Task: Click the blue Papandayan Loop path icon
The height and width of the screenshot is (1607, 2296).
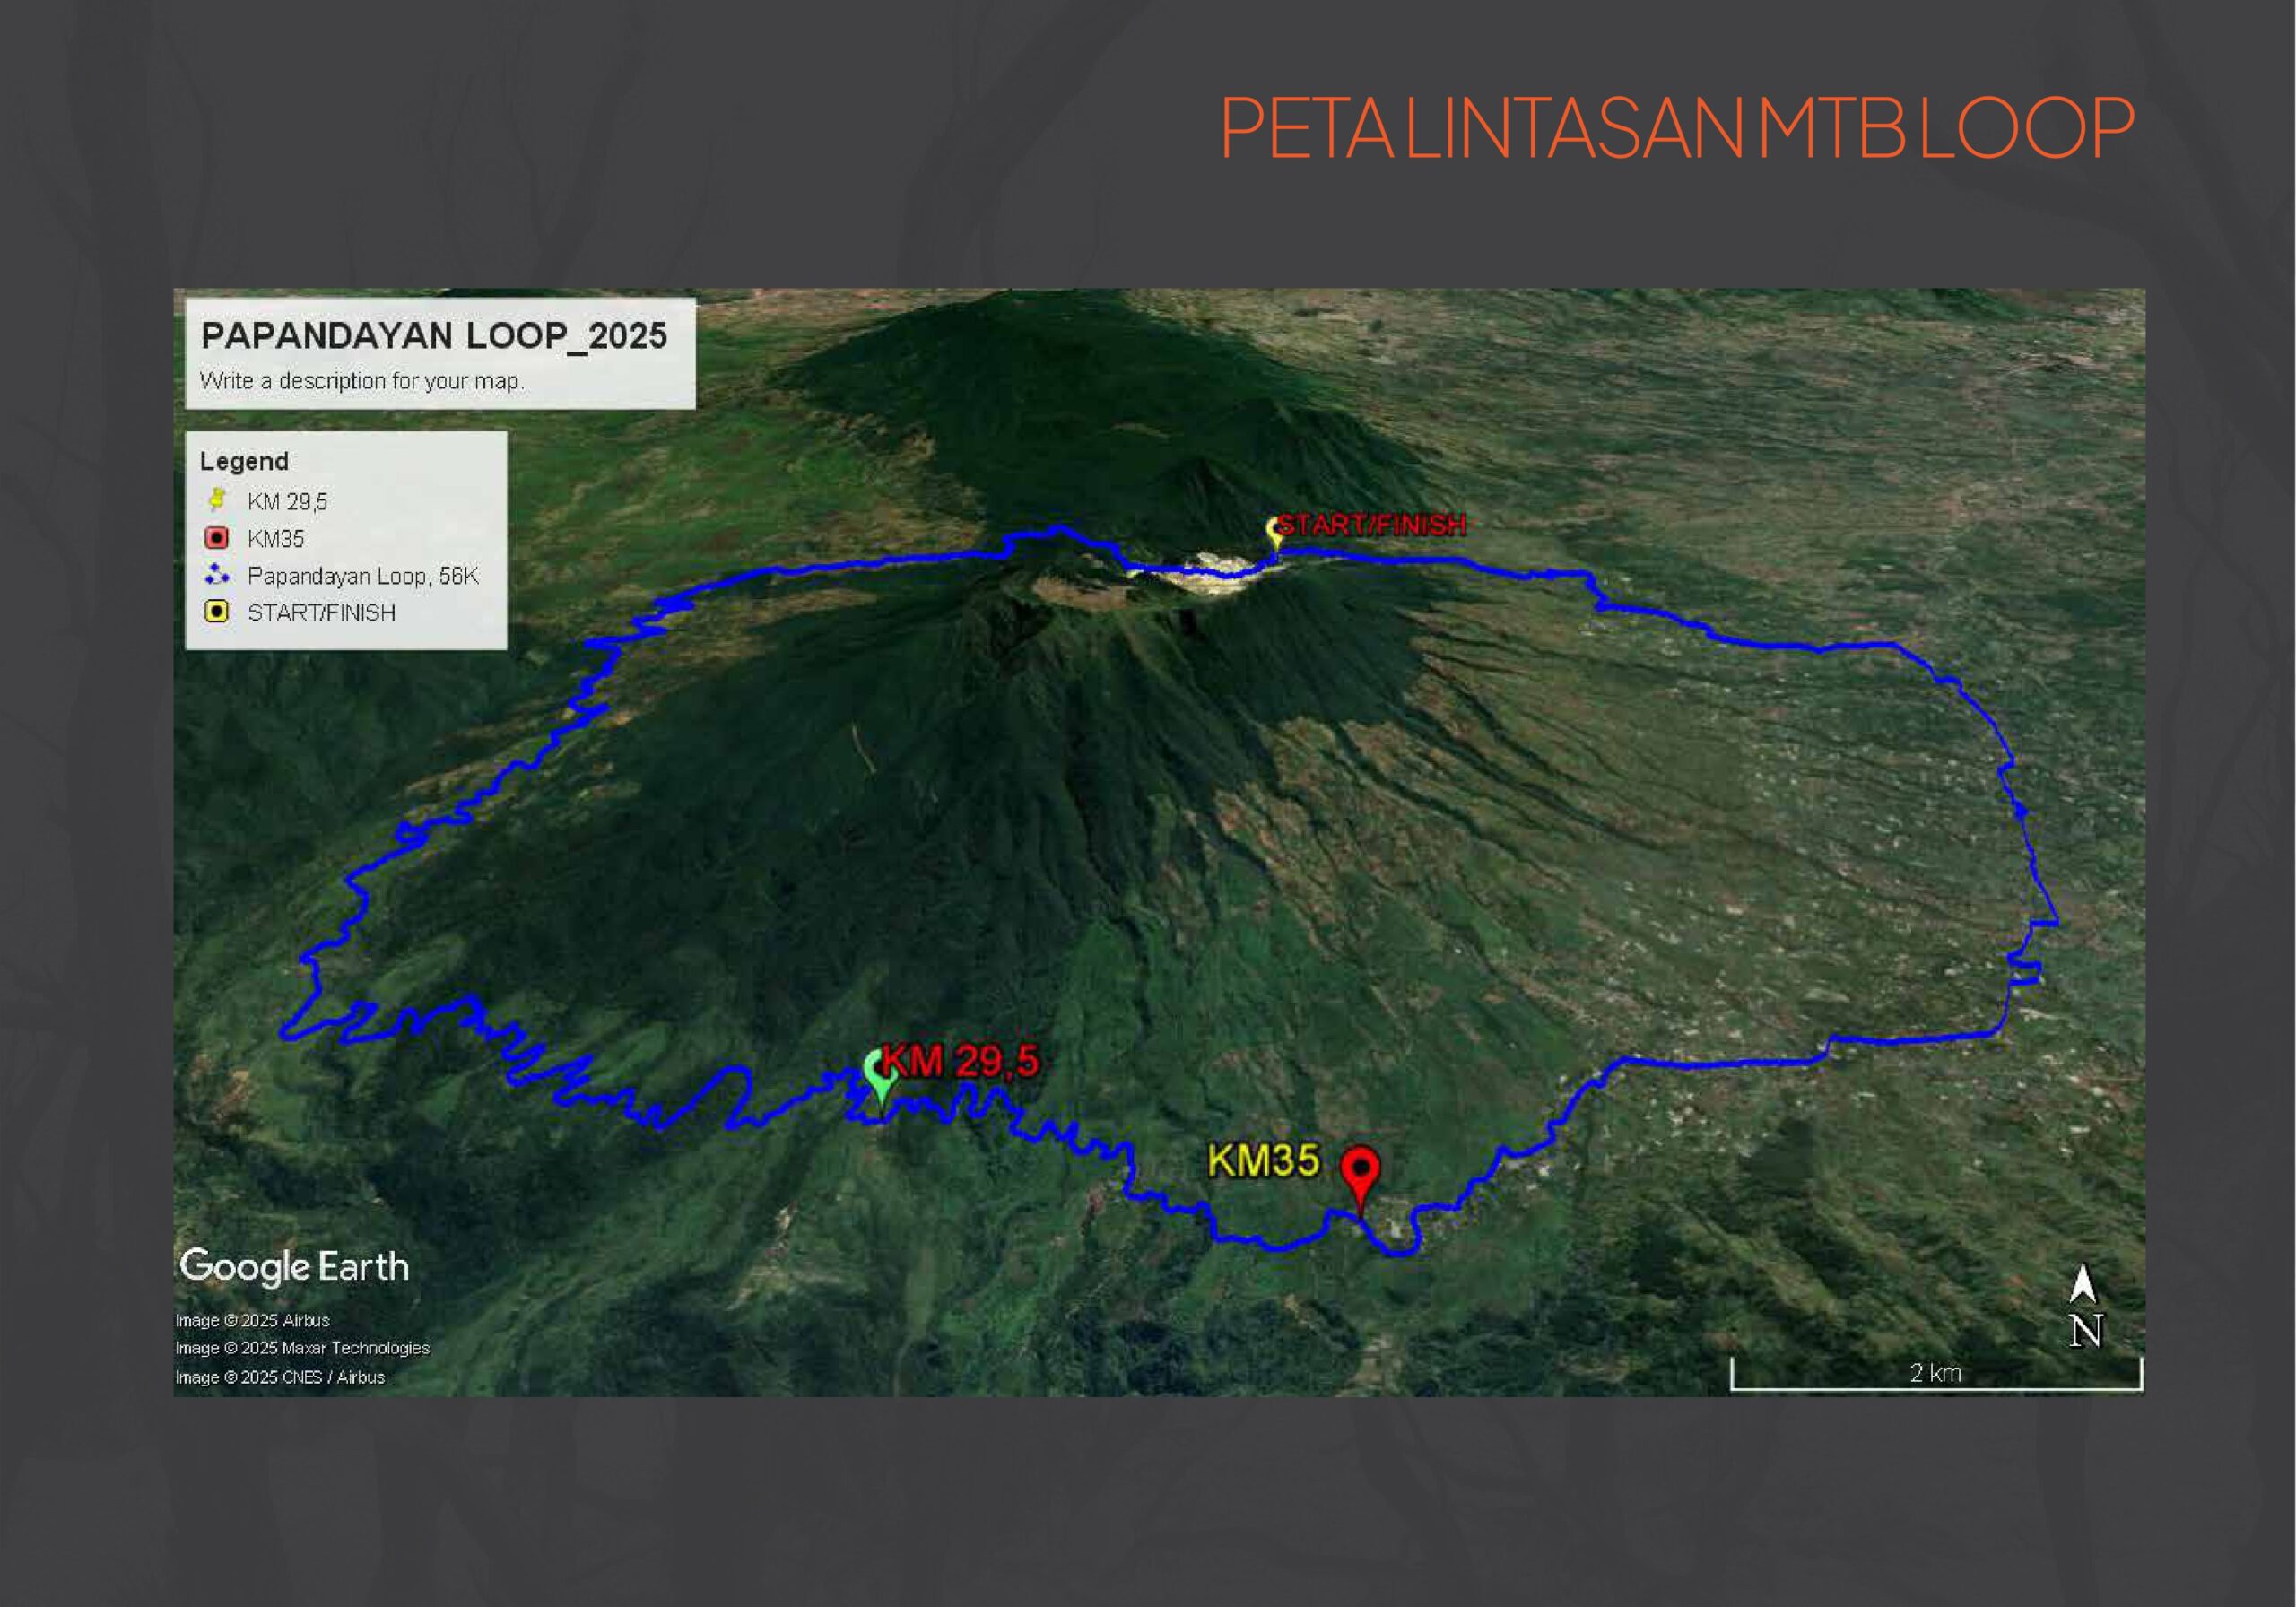Action: point(217,575)
